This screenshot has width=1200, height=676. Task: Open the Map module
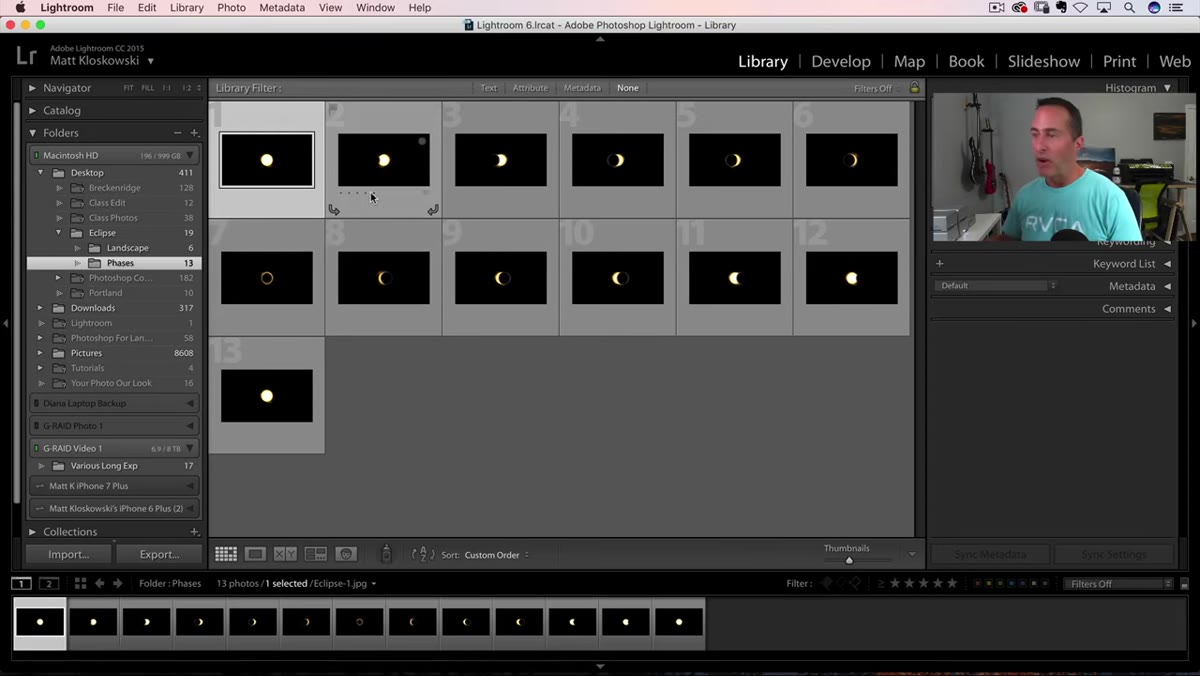(x=909, y=61)
